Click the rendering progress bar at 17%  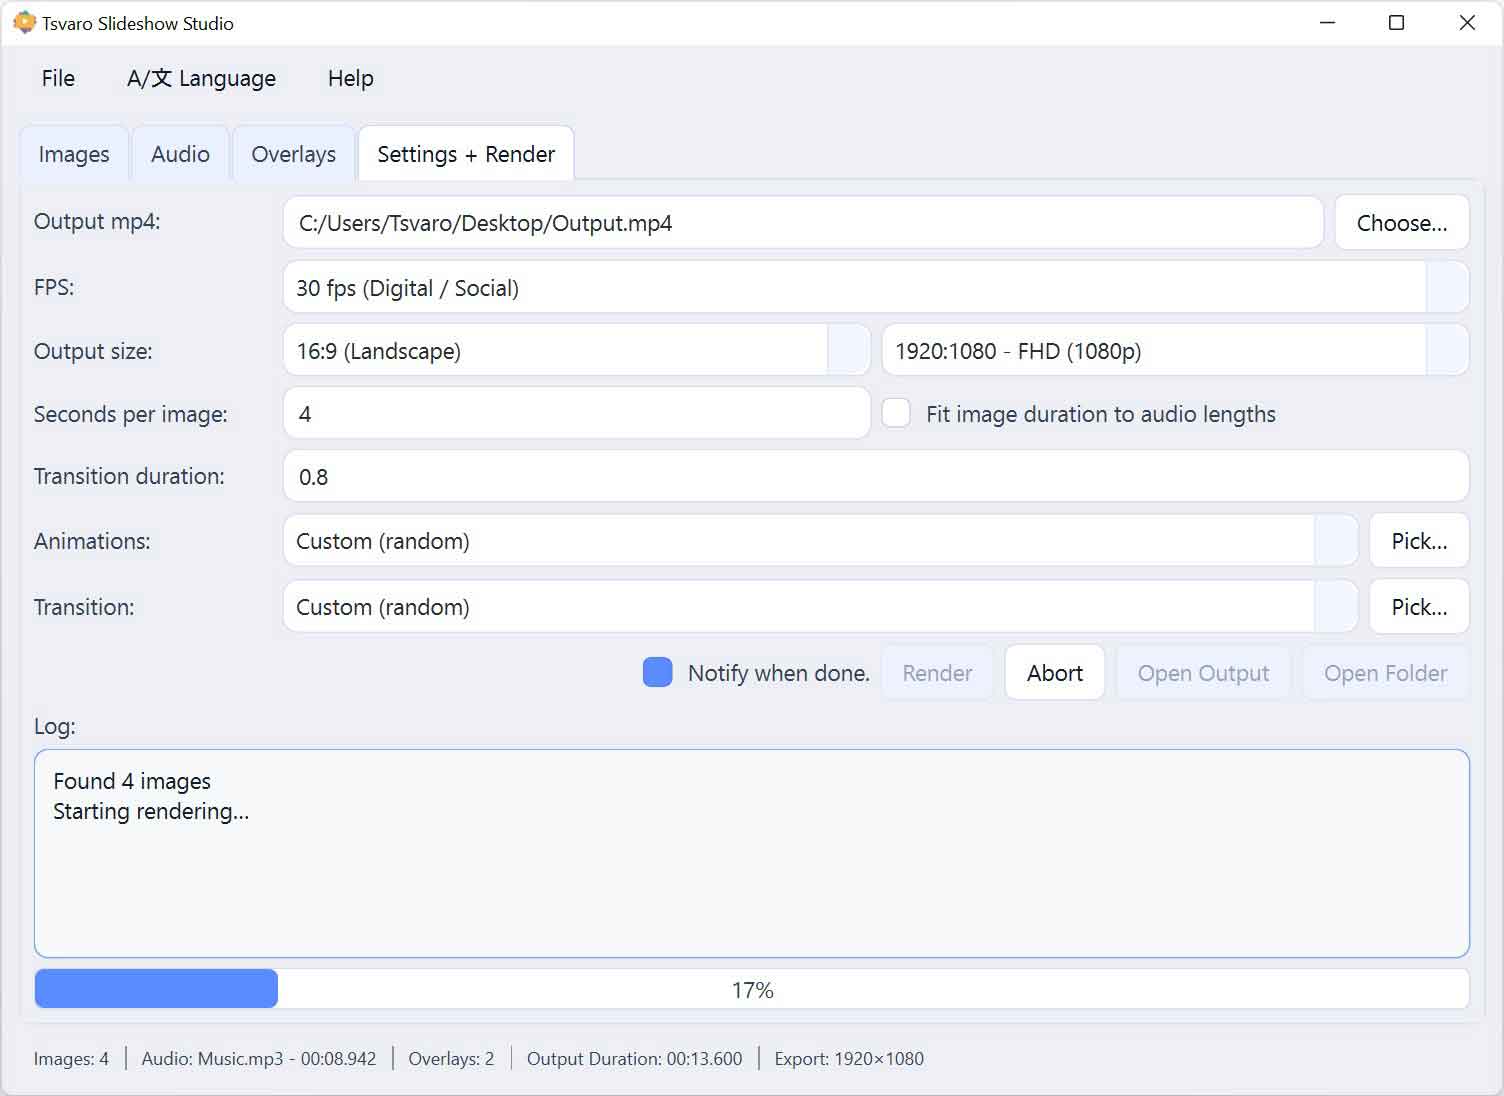point(751,989)
